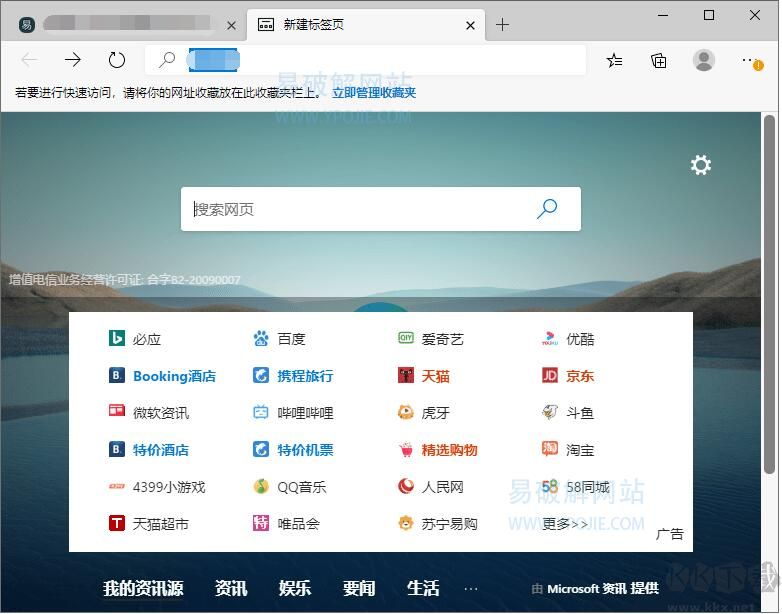Open the user profile avatar
This screenshot has width=782, height=614.
pos(703,60)
